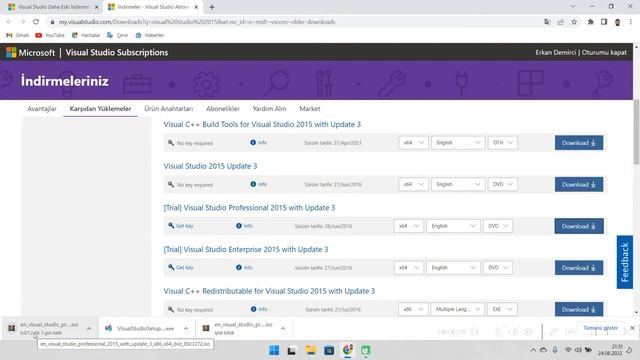Open the Haberler bookmark
Viewport: 640px width, 360px height.
tap(150, 35)
